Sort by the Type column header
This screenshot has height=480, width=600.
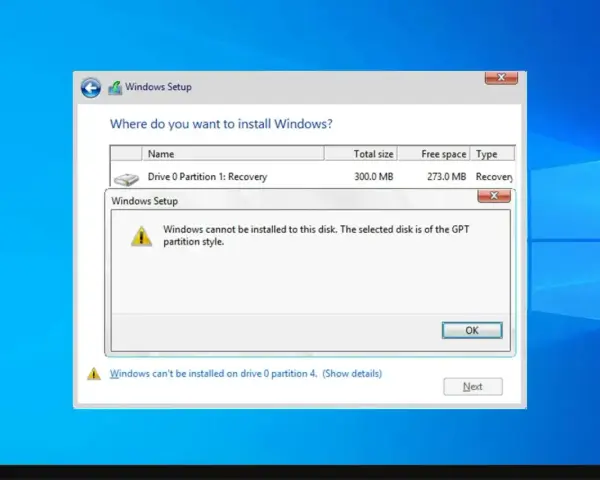click(x=492, y=154)
